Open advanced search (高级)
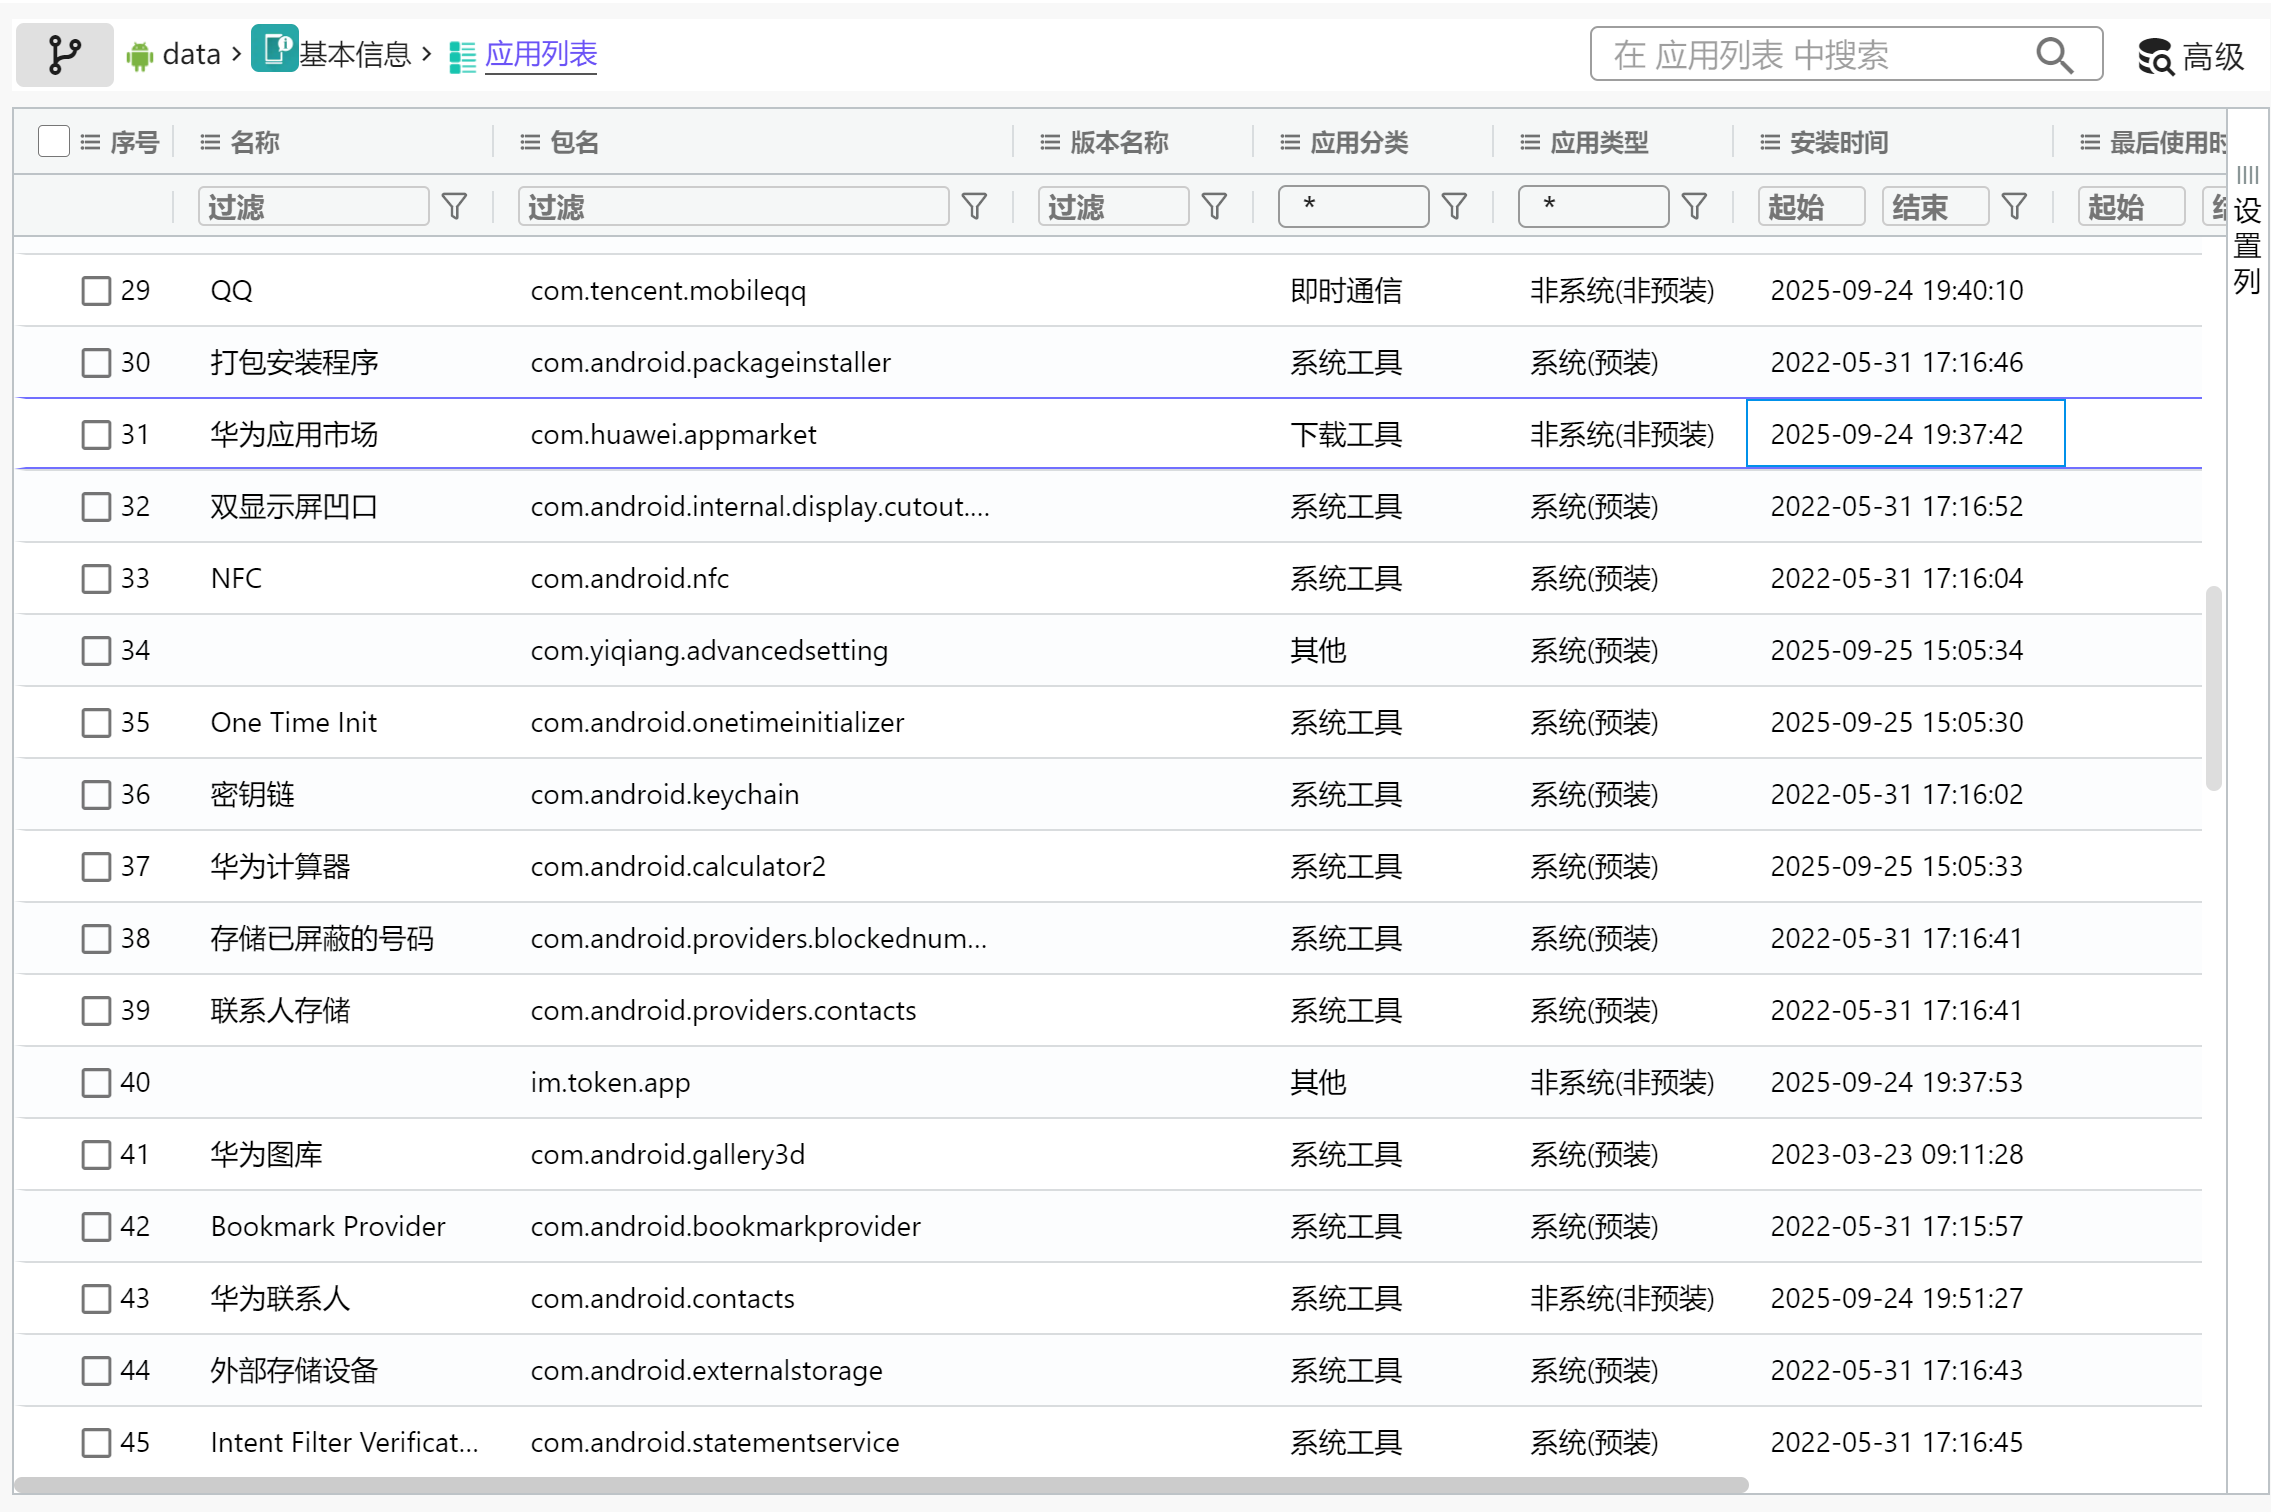2271x1512 pixels. coord(2191,56)
